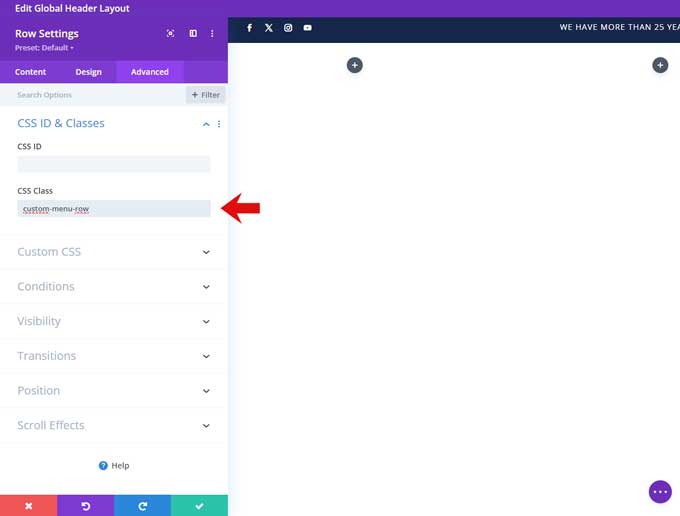The height and width of the screenshot is (516, 680).
Task: Collapse the CSS ID & Classes section
Action: tap(206, 124)
